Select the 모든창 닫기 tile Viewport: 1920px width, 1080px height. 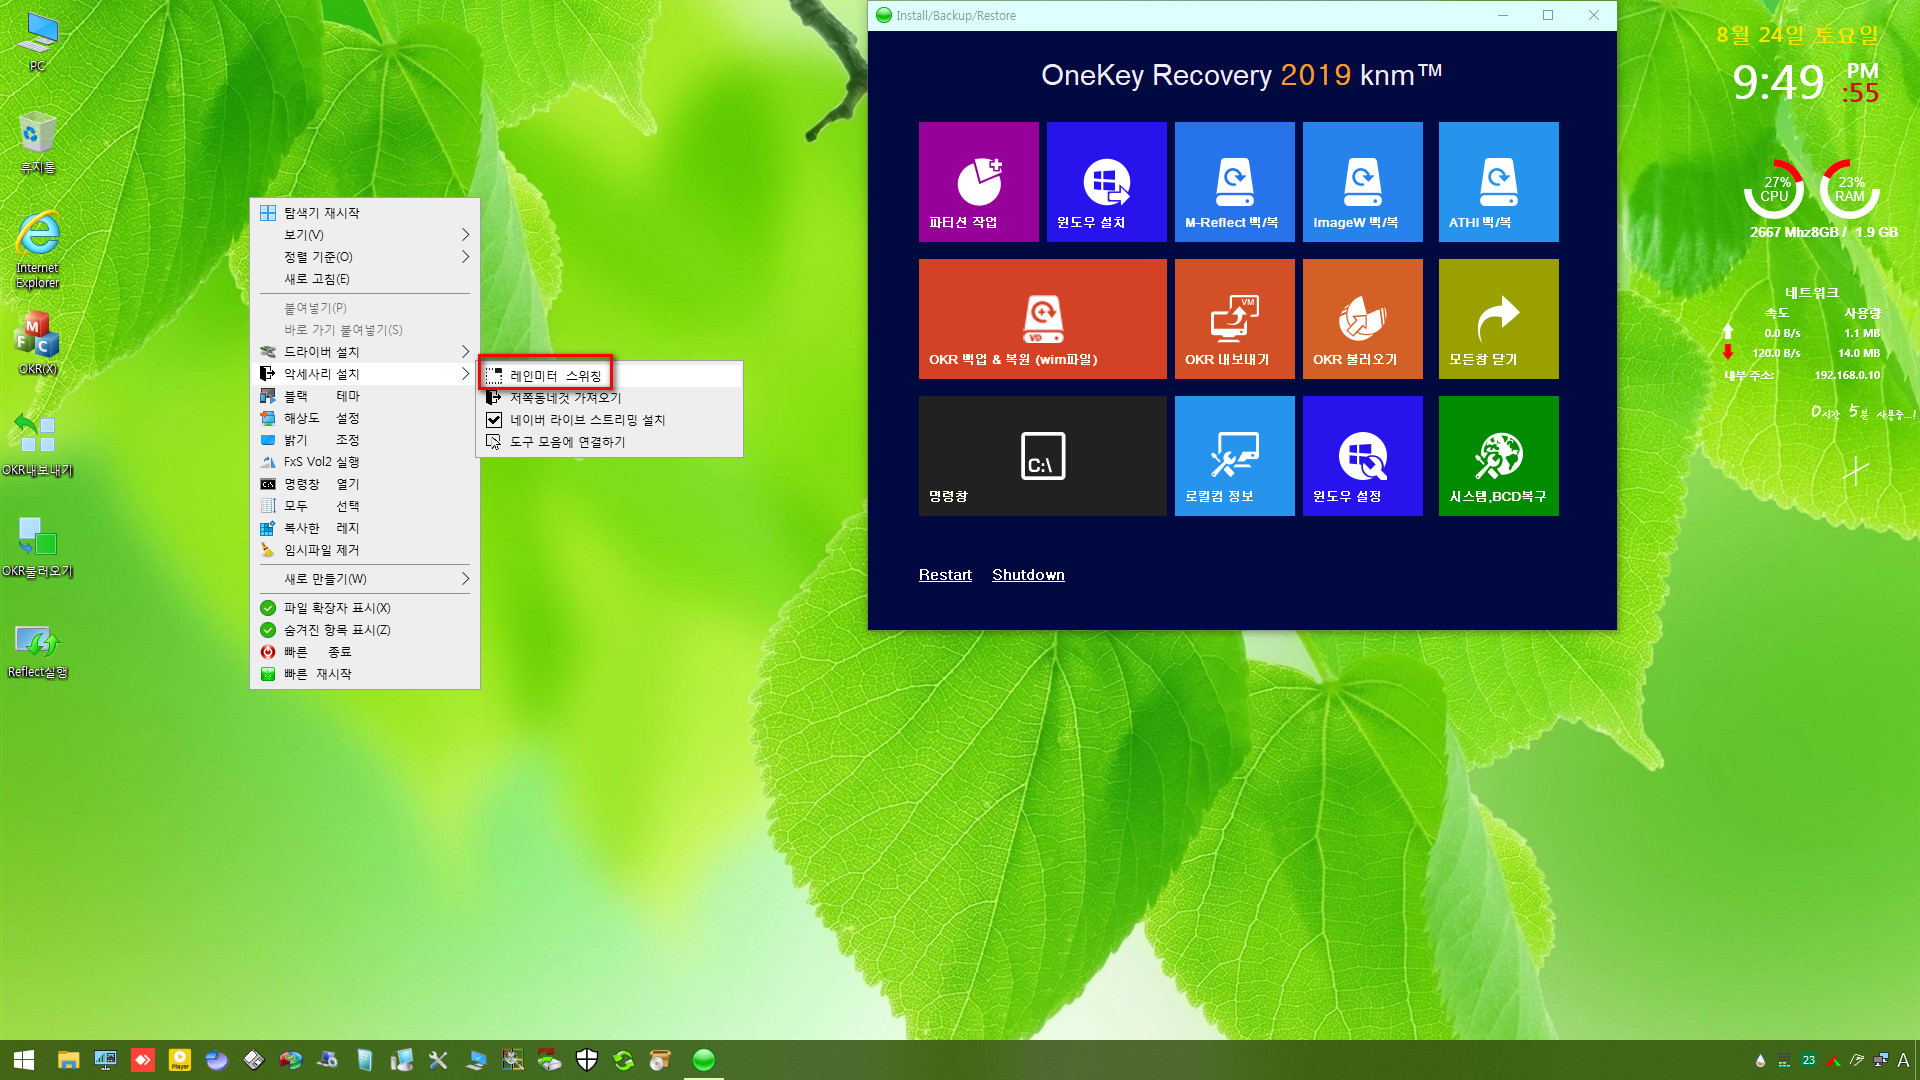pyautogui.click(x=1498, y=319)
